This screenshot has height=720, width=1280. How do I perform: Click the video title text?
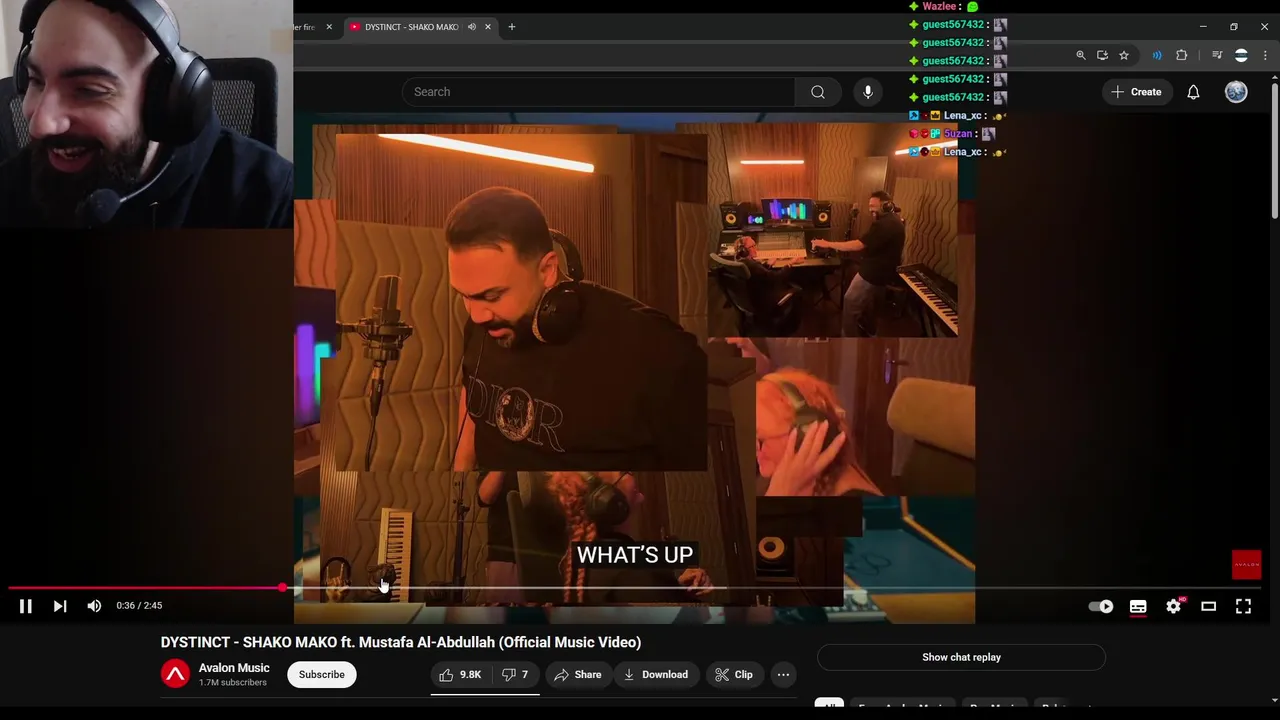pos(401,642)
